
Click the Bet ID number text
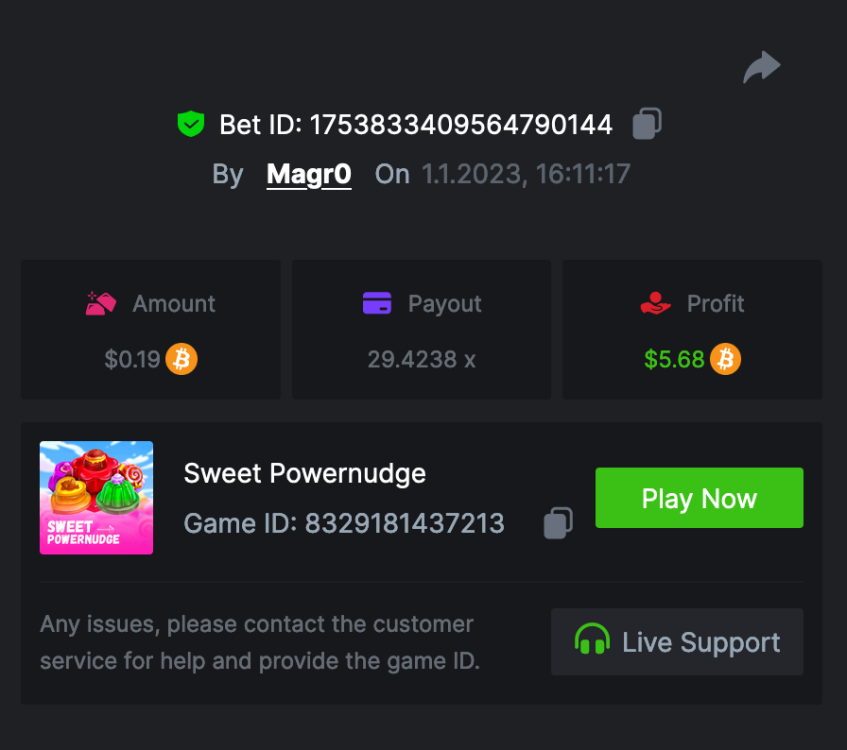pos(460,125)
